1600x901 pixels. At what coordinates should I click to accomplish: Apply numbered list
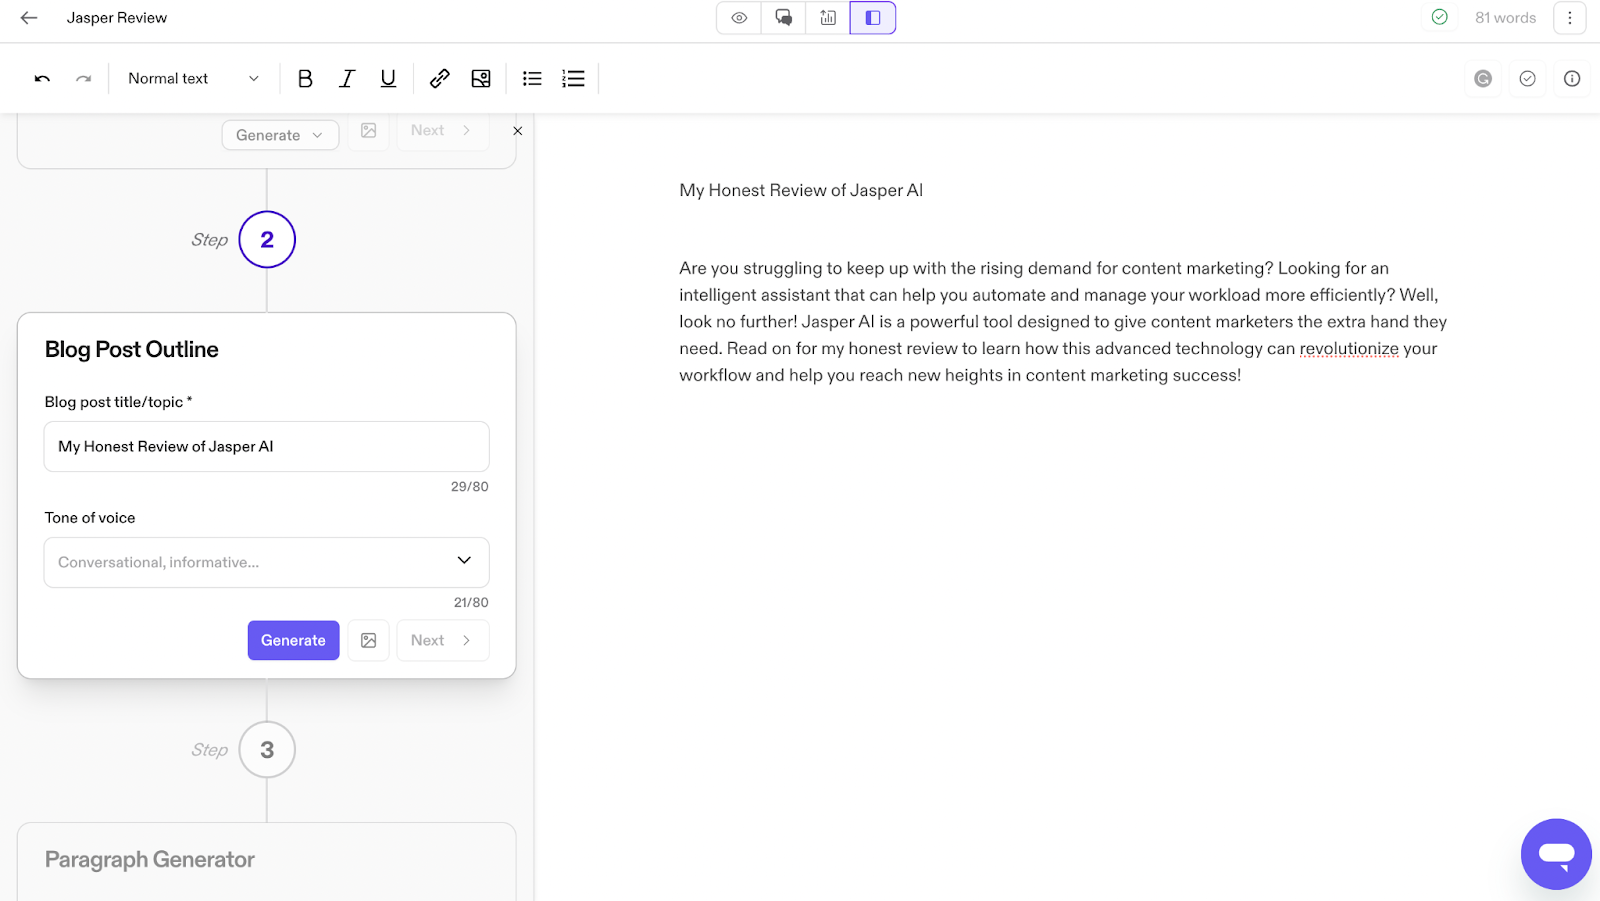click(573, 78)
